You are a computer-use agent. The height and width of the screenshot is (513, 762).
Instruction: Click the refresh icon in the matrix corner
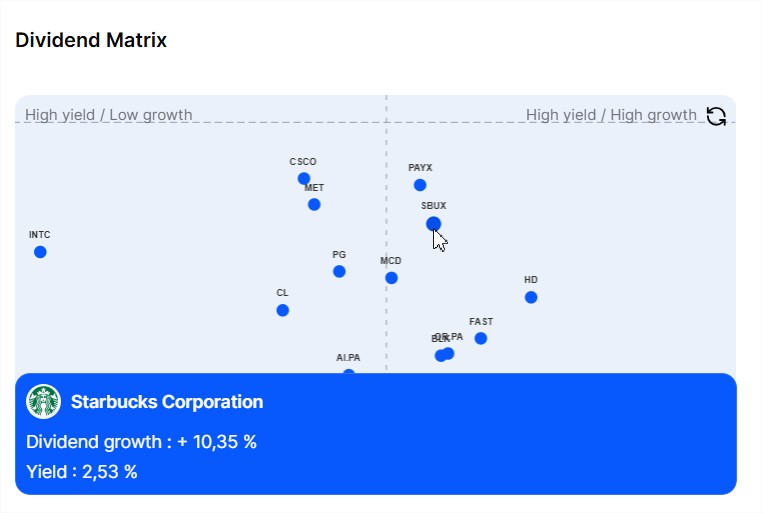click(x=716, y=116)
